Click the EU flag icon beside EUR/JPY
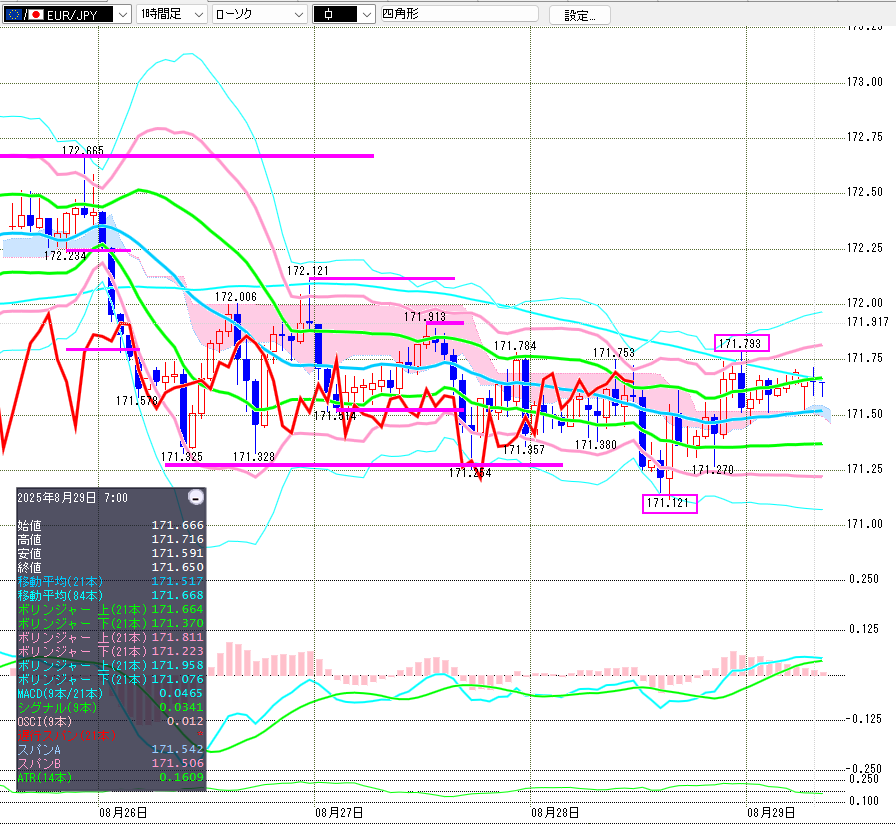Viewport: 896px width, 824px height. (13, 15)
